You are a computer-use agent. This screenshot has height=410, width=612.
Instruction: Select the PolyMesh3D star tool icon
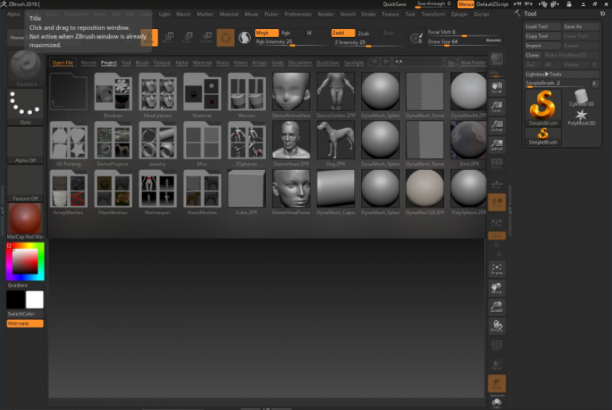[x=581, y=117]
